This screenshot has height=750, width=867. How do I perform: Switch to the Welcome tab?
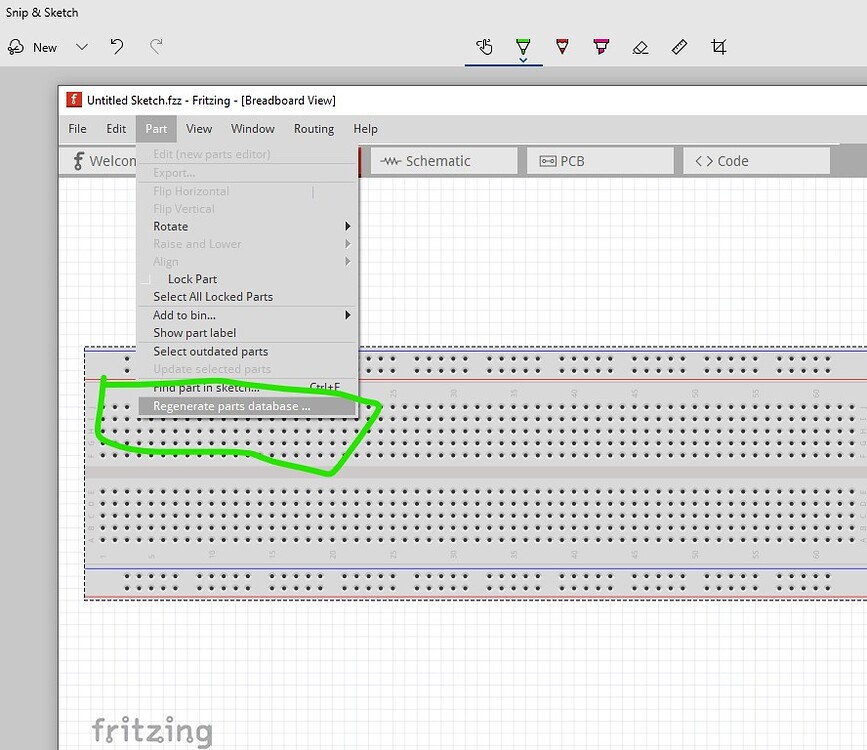98,161
